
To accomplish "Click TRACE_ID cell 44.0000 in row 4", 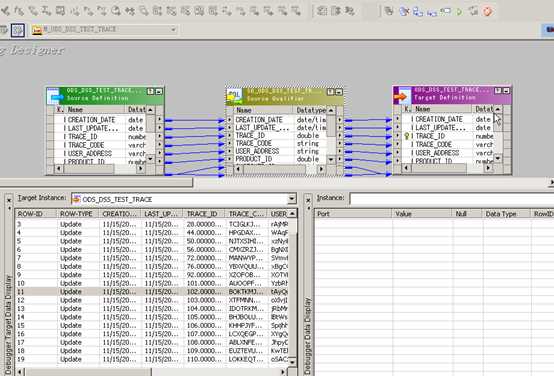I will [x=204, y=233].
